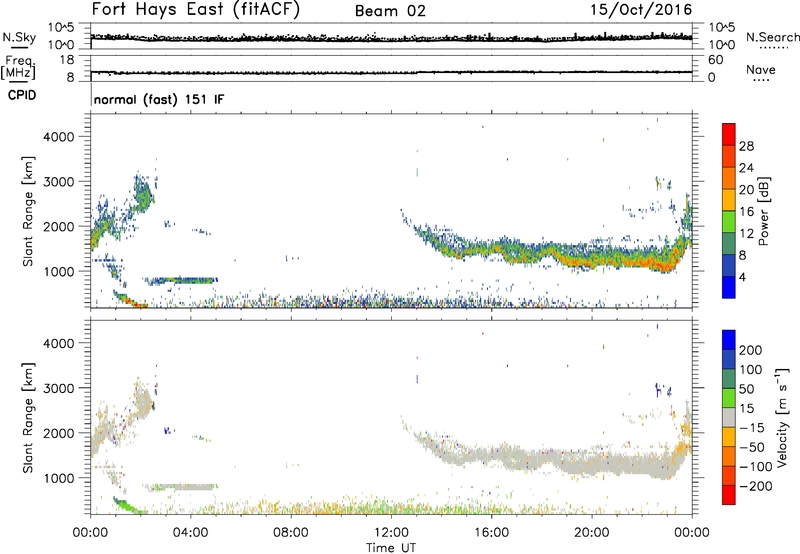The height and width of the screenshot is (554, 800).
Task: Click '1000' tick on velocity panel
Action: click(58, 478)
